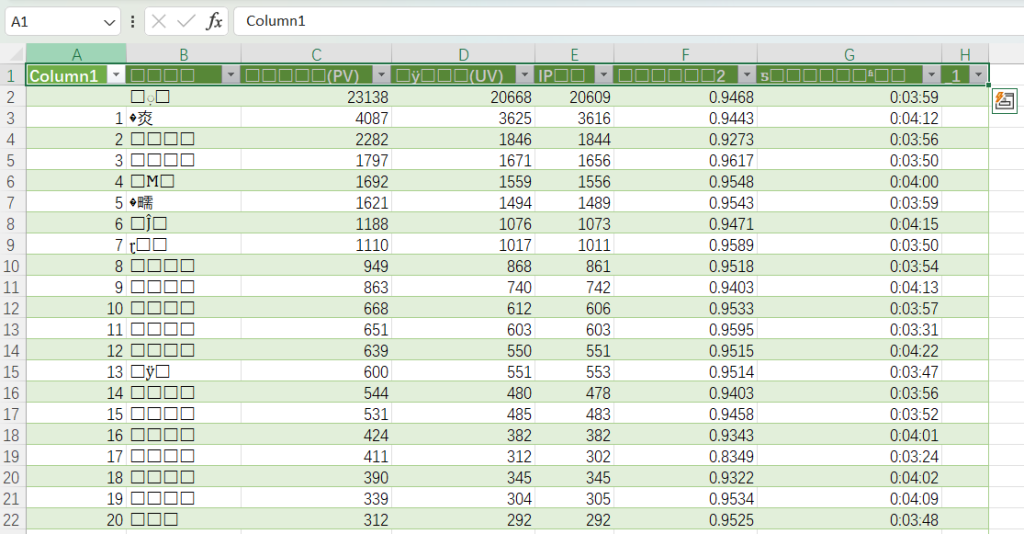Select column C by its header letter

316,54
